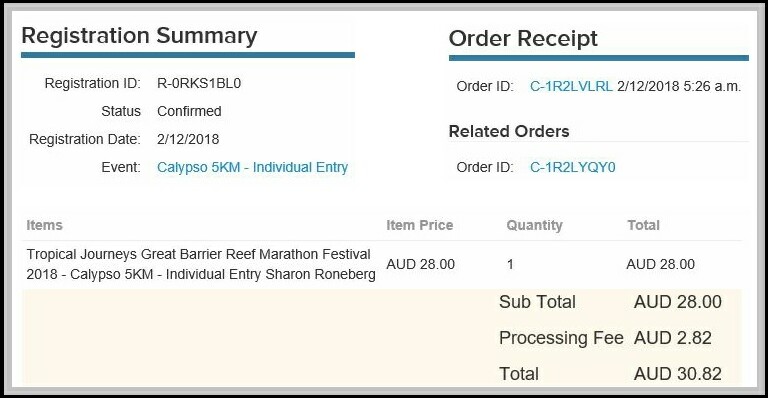Click the Quantity column header
Viewport: 768px width, 398px height.
pos(534,225)
